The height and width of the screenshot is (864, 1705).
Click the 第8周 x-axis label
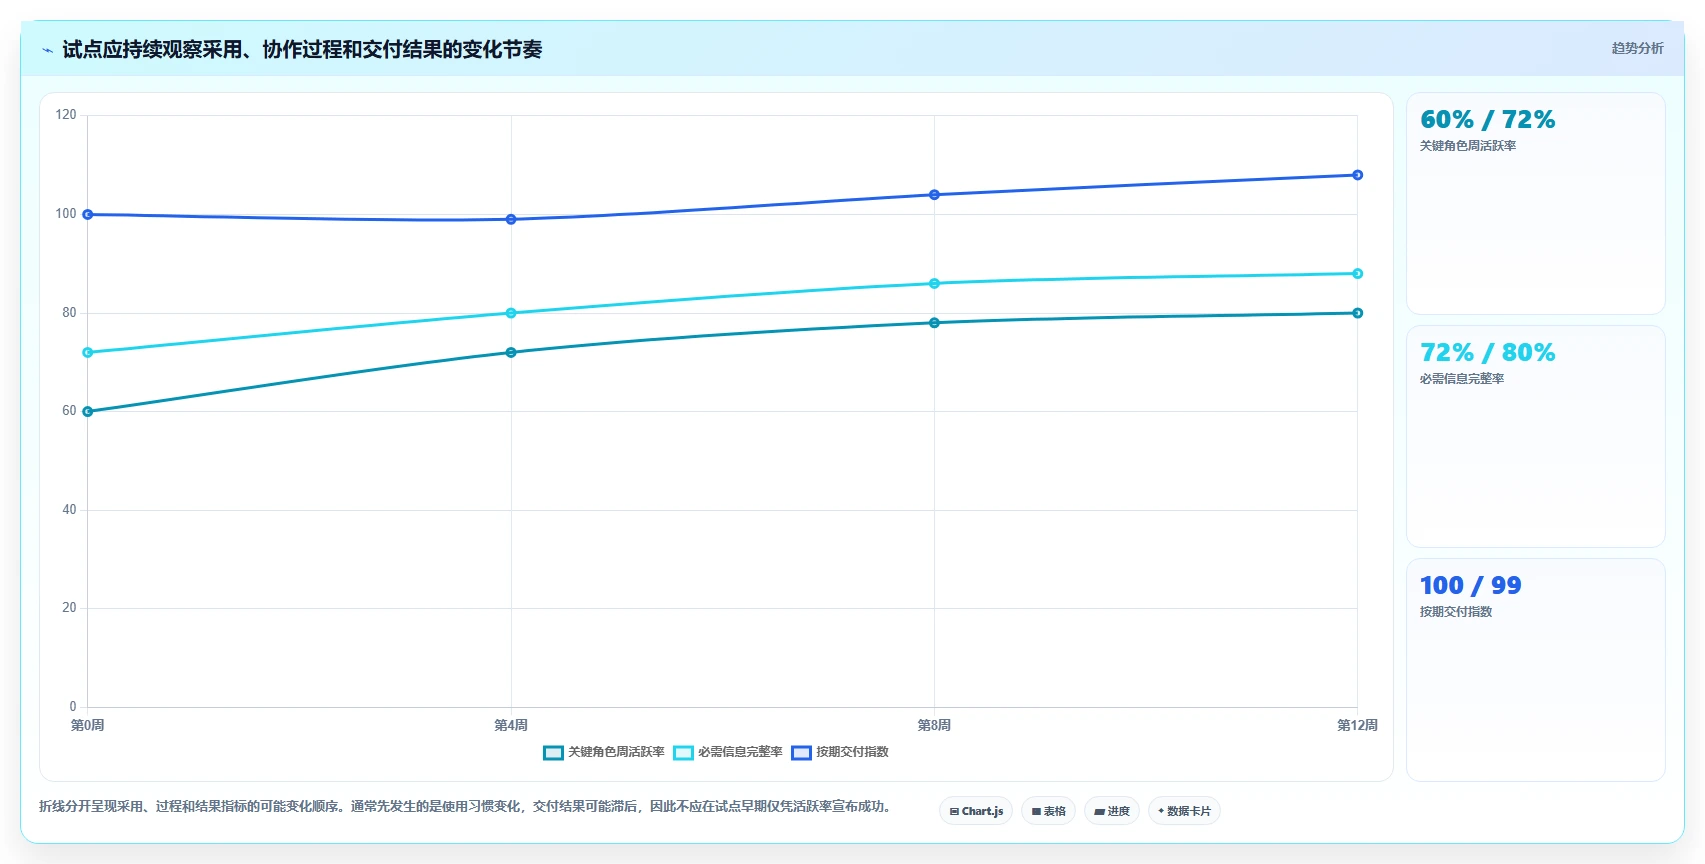(x=934, y=726)
